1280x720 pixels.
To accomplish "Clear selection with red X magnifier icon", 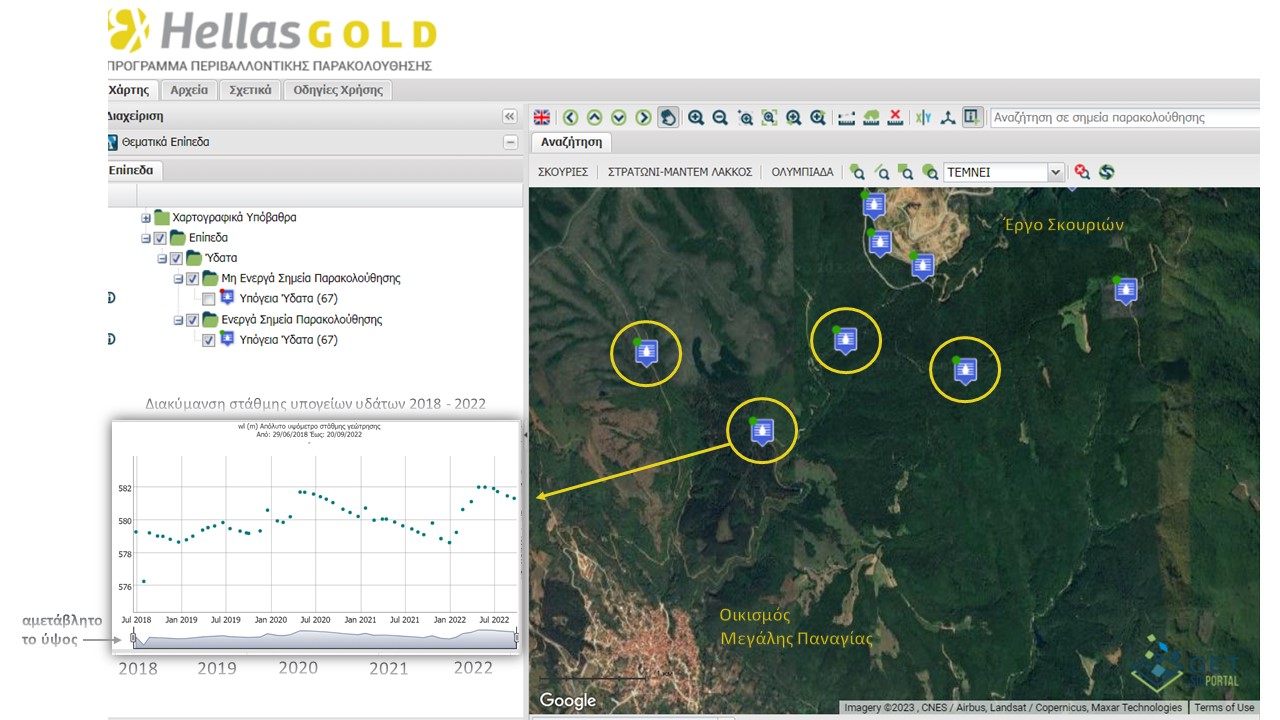I will tap(1082, 172).
